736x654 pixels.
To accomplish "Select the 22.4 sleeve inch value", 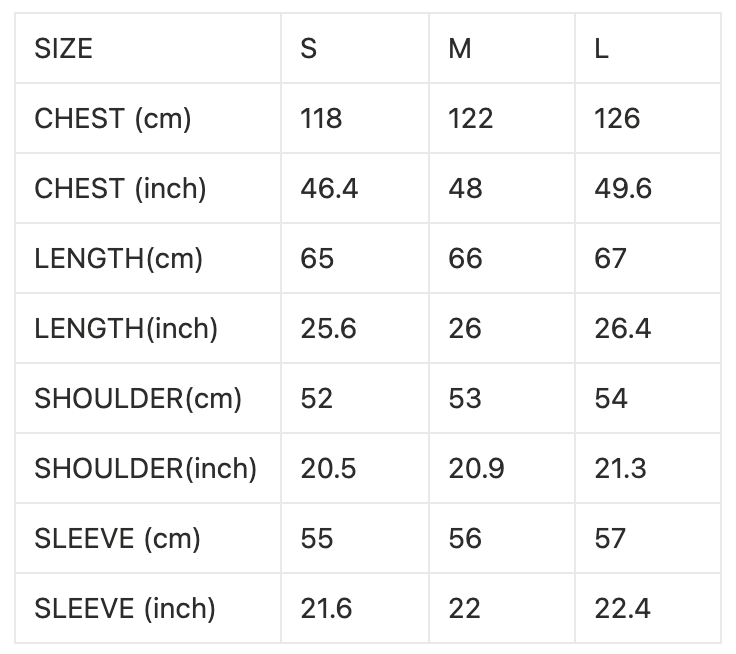I will [622, 608].
